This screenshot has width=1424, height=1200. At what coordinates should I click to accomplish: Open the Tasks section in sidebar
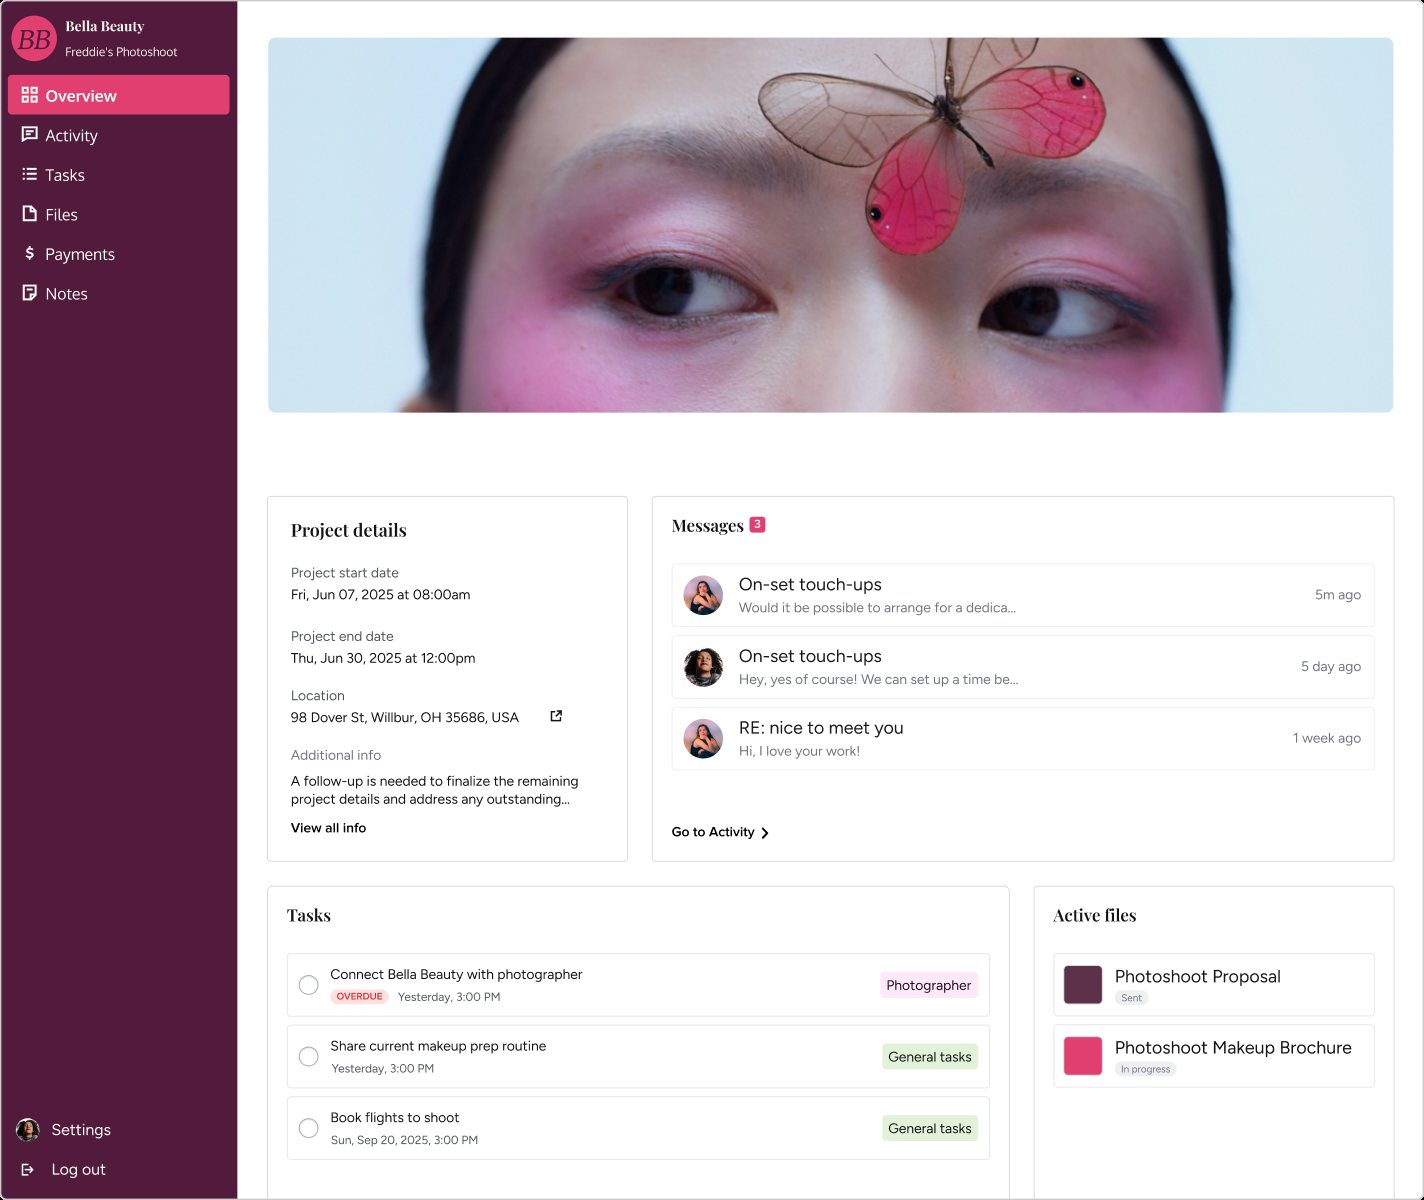(118, 174)
